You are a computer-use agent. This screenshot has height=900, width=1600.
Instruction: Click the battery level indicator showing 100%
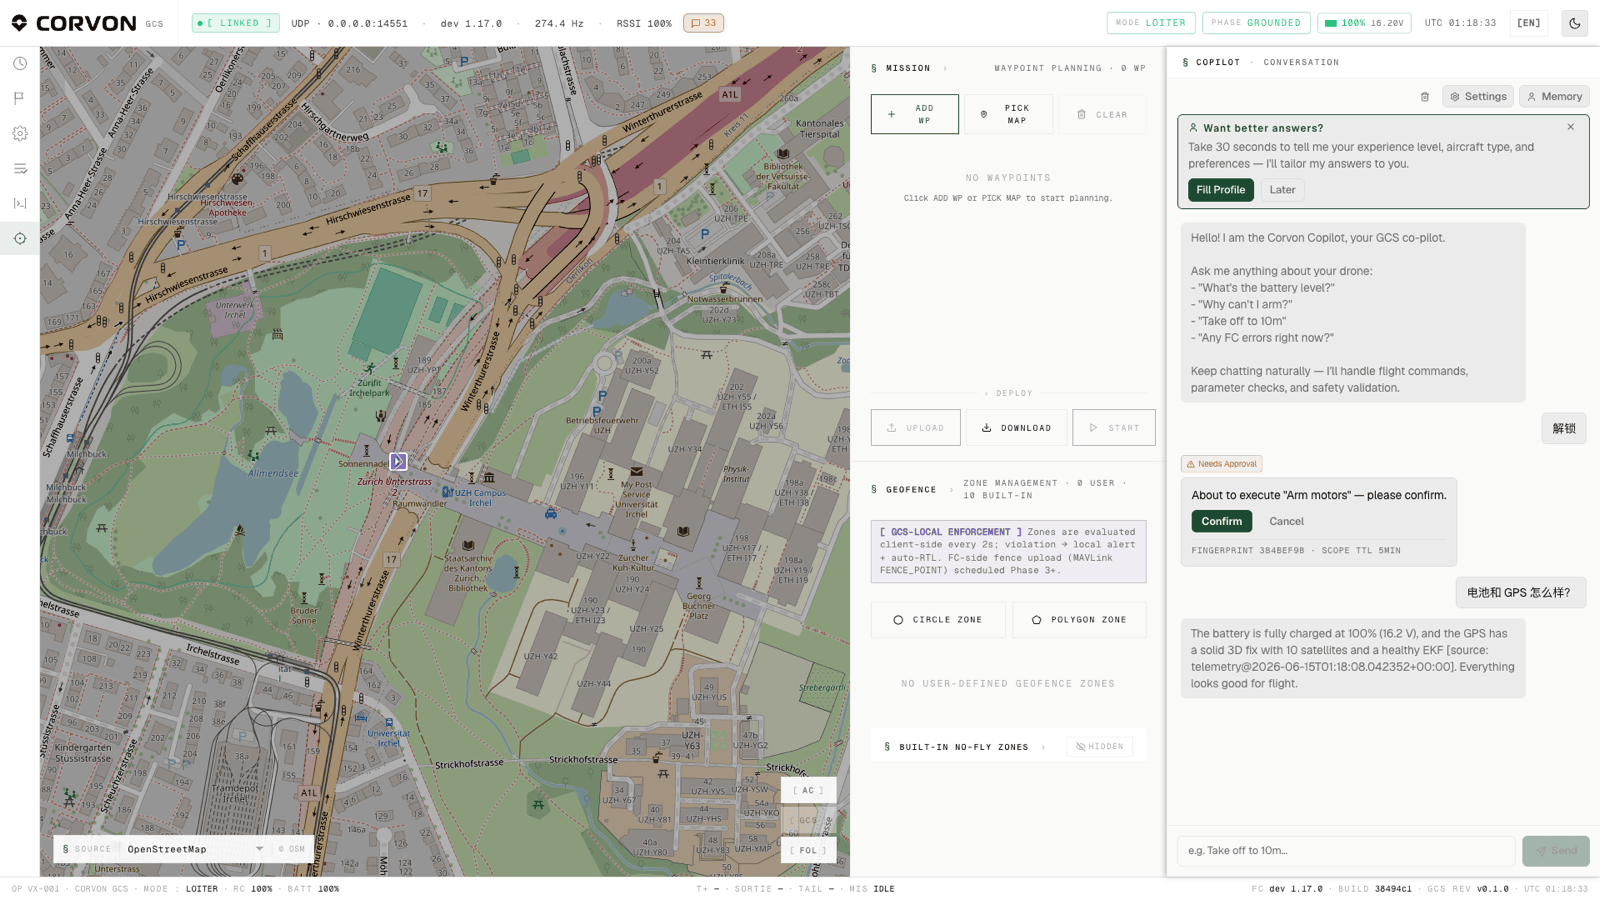point(1364,23)
